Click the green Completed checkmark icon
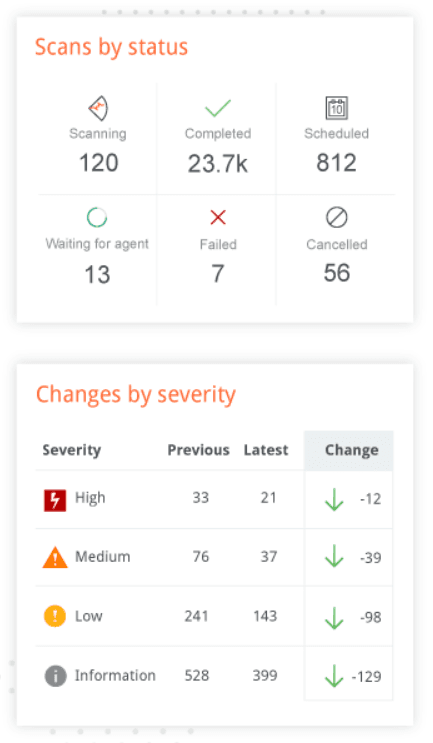 point(218,108)
